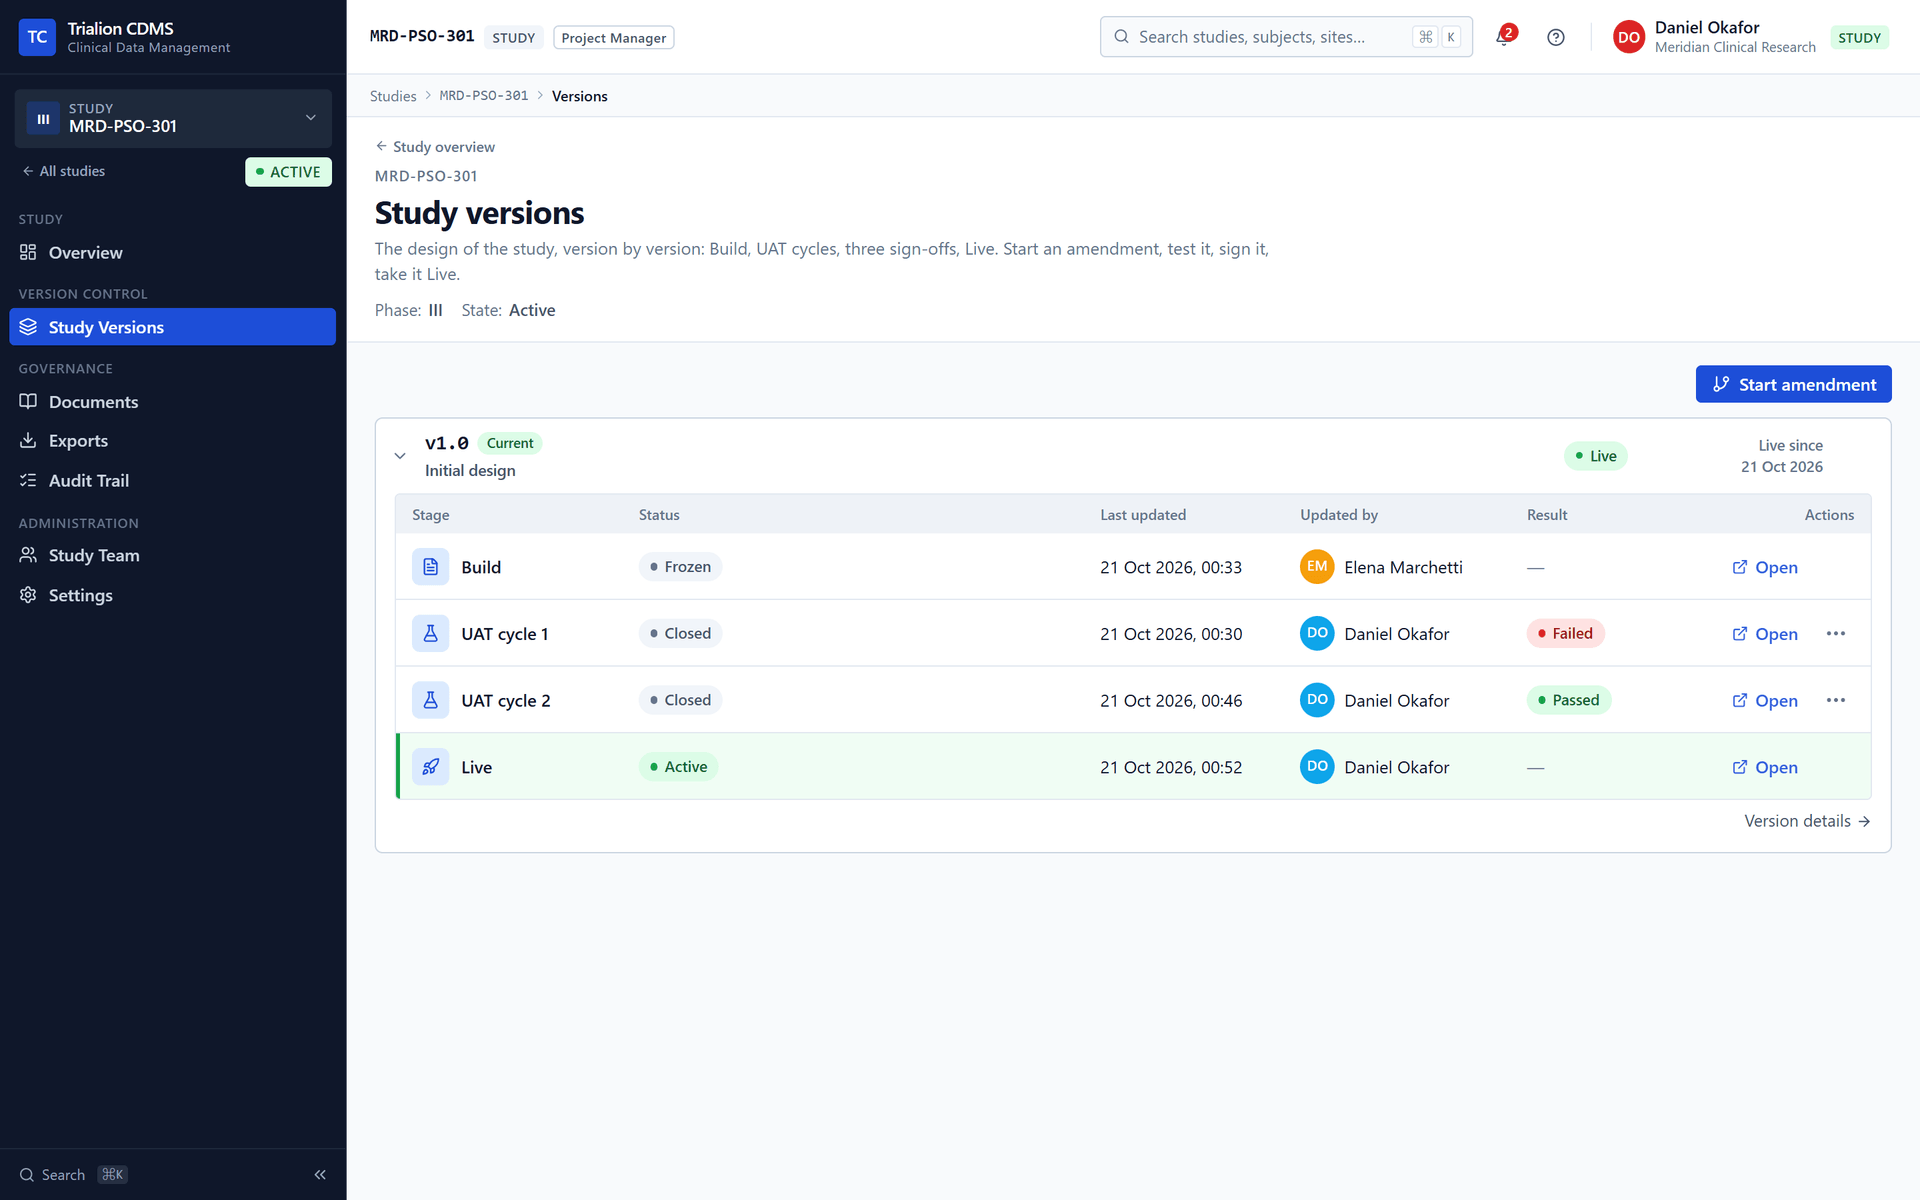The height and width of the screenshot is (1200, 1920).
Task: Click the sidebar bottom Search box
Action: pos(73,1174)
